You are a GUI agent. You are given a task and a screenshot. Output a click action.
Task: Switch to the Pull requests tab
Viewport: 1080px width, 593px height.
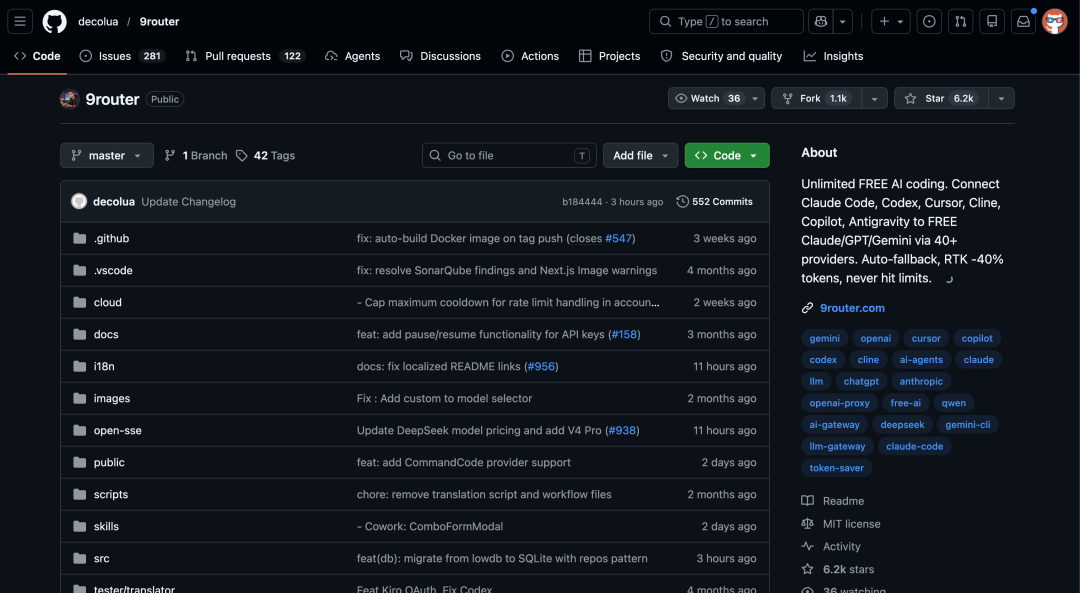245,56
